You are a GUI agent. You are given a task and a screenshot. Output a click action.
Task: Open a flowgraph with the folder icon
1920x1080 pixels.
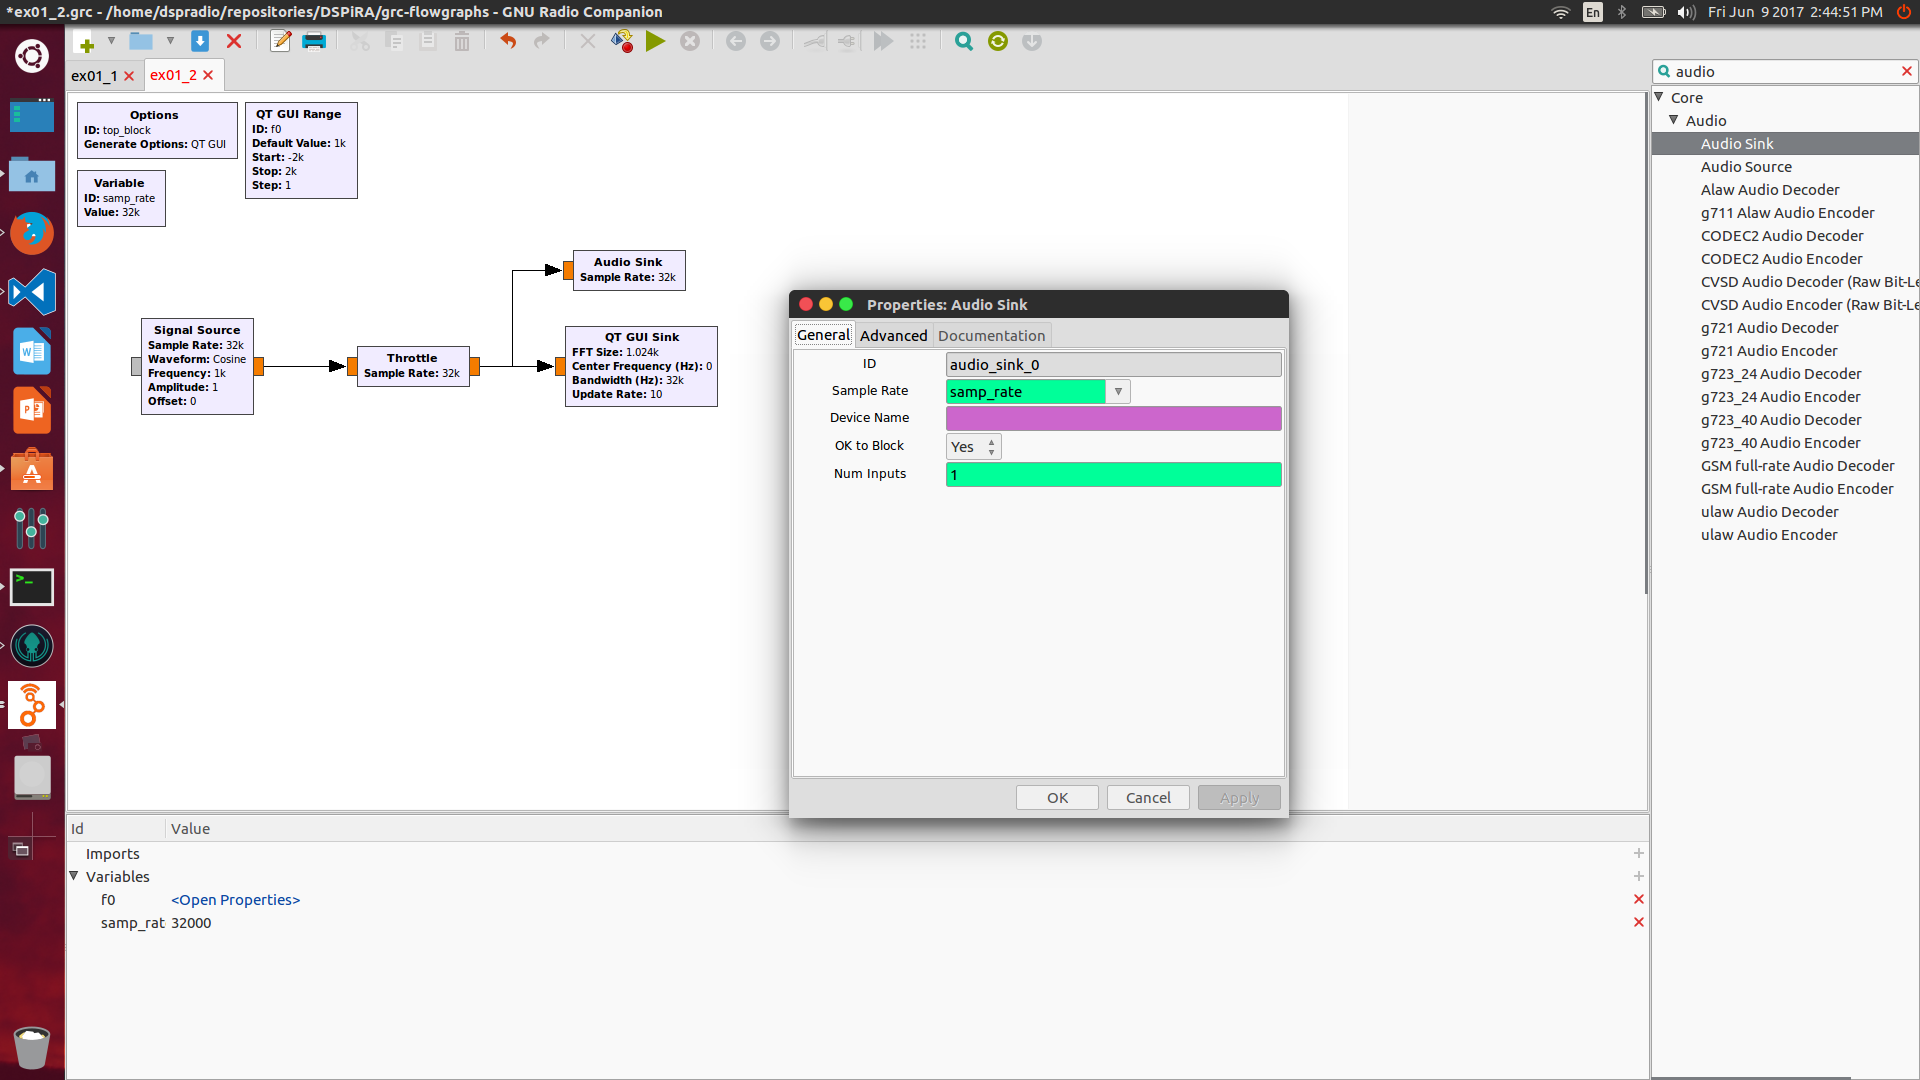141,41
